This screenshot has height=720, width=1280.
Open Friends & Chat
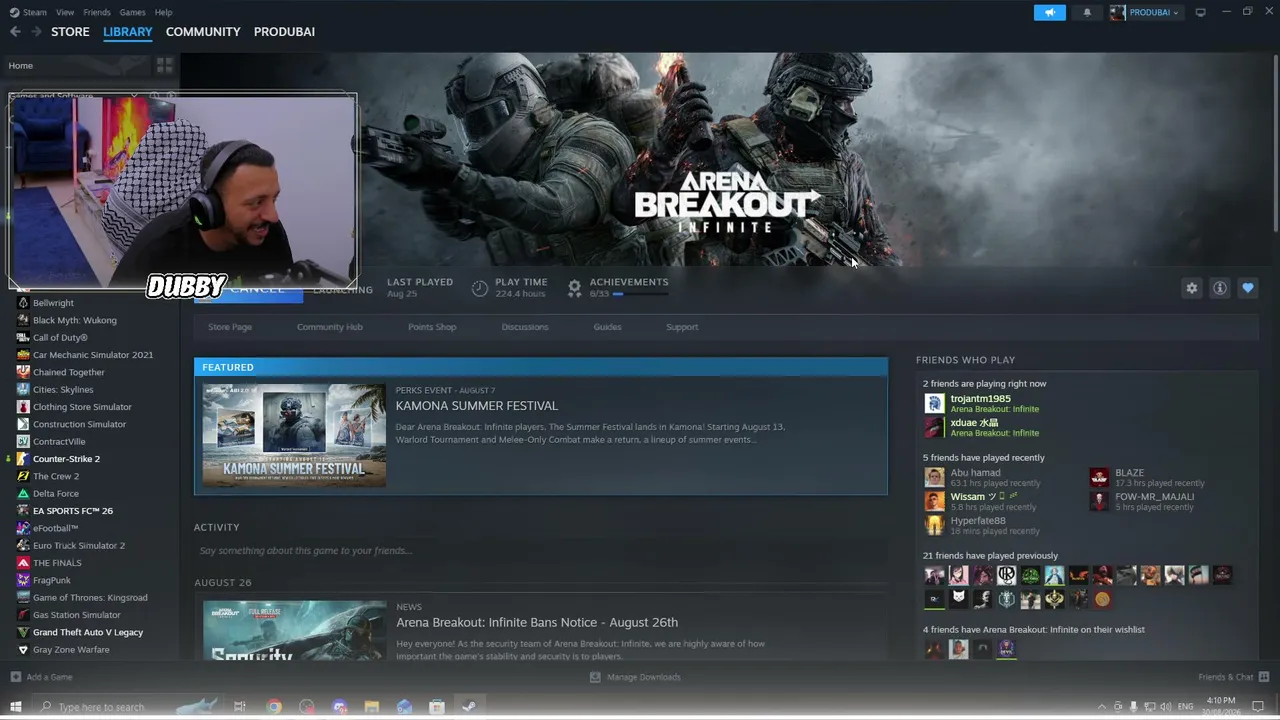(1232, 677)
